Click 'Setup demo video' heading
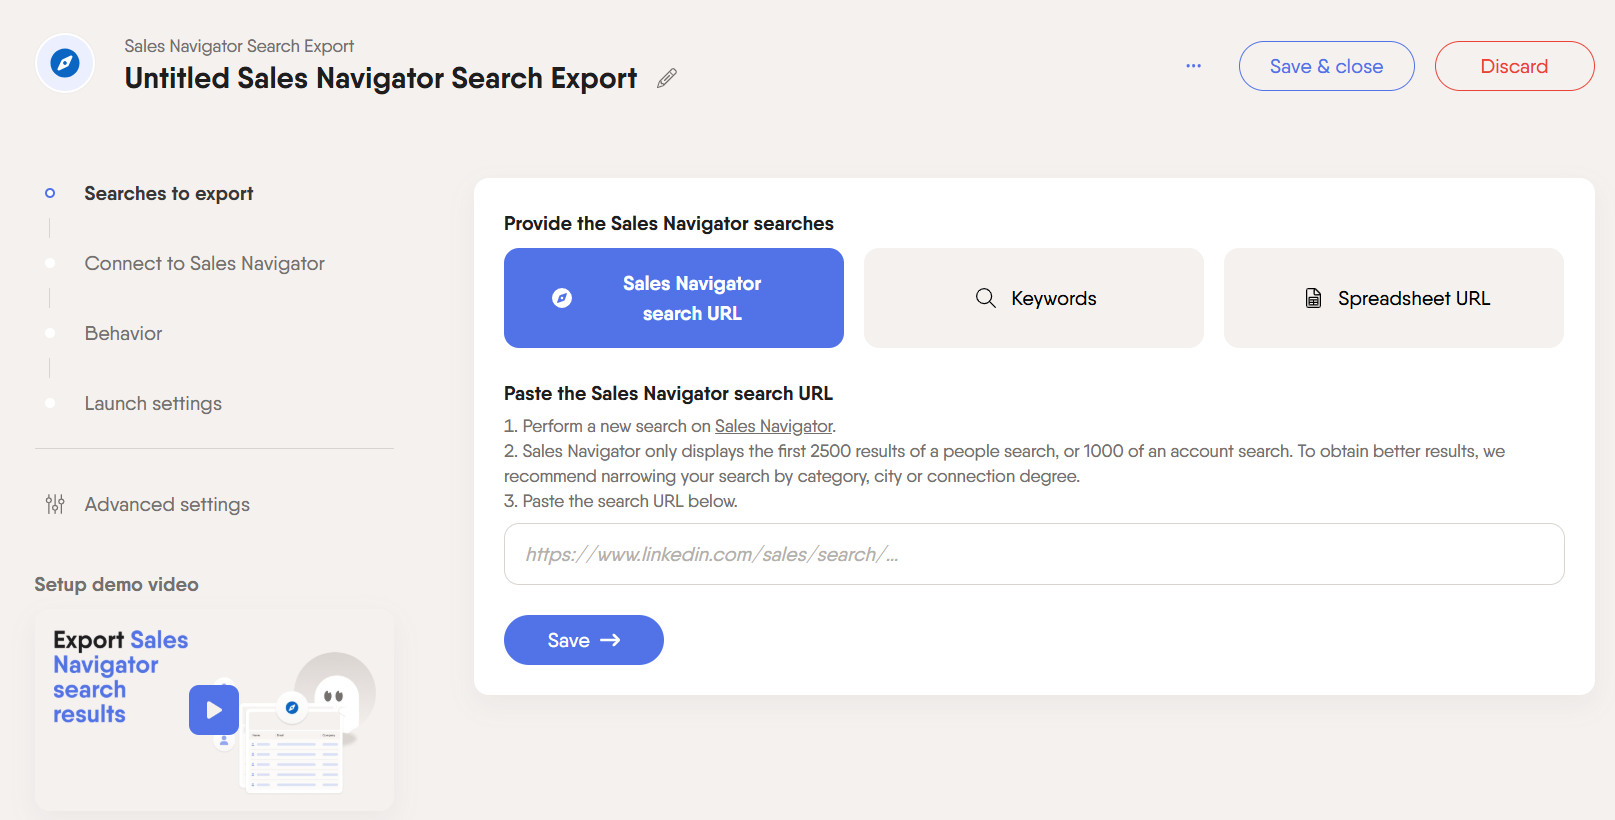This screenshot has height=820, width=1615. coord(116,584)
